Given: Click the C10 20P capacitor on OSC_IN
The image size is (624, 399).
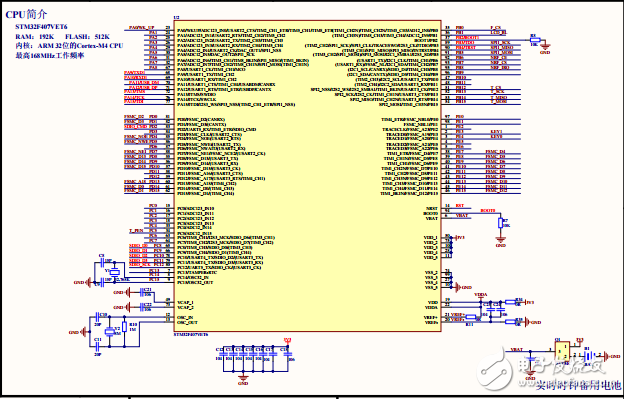Looking at the screenshot, I should coord(97,318).
